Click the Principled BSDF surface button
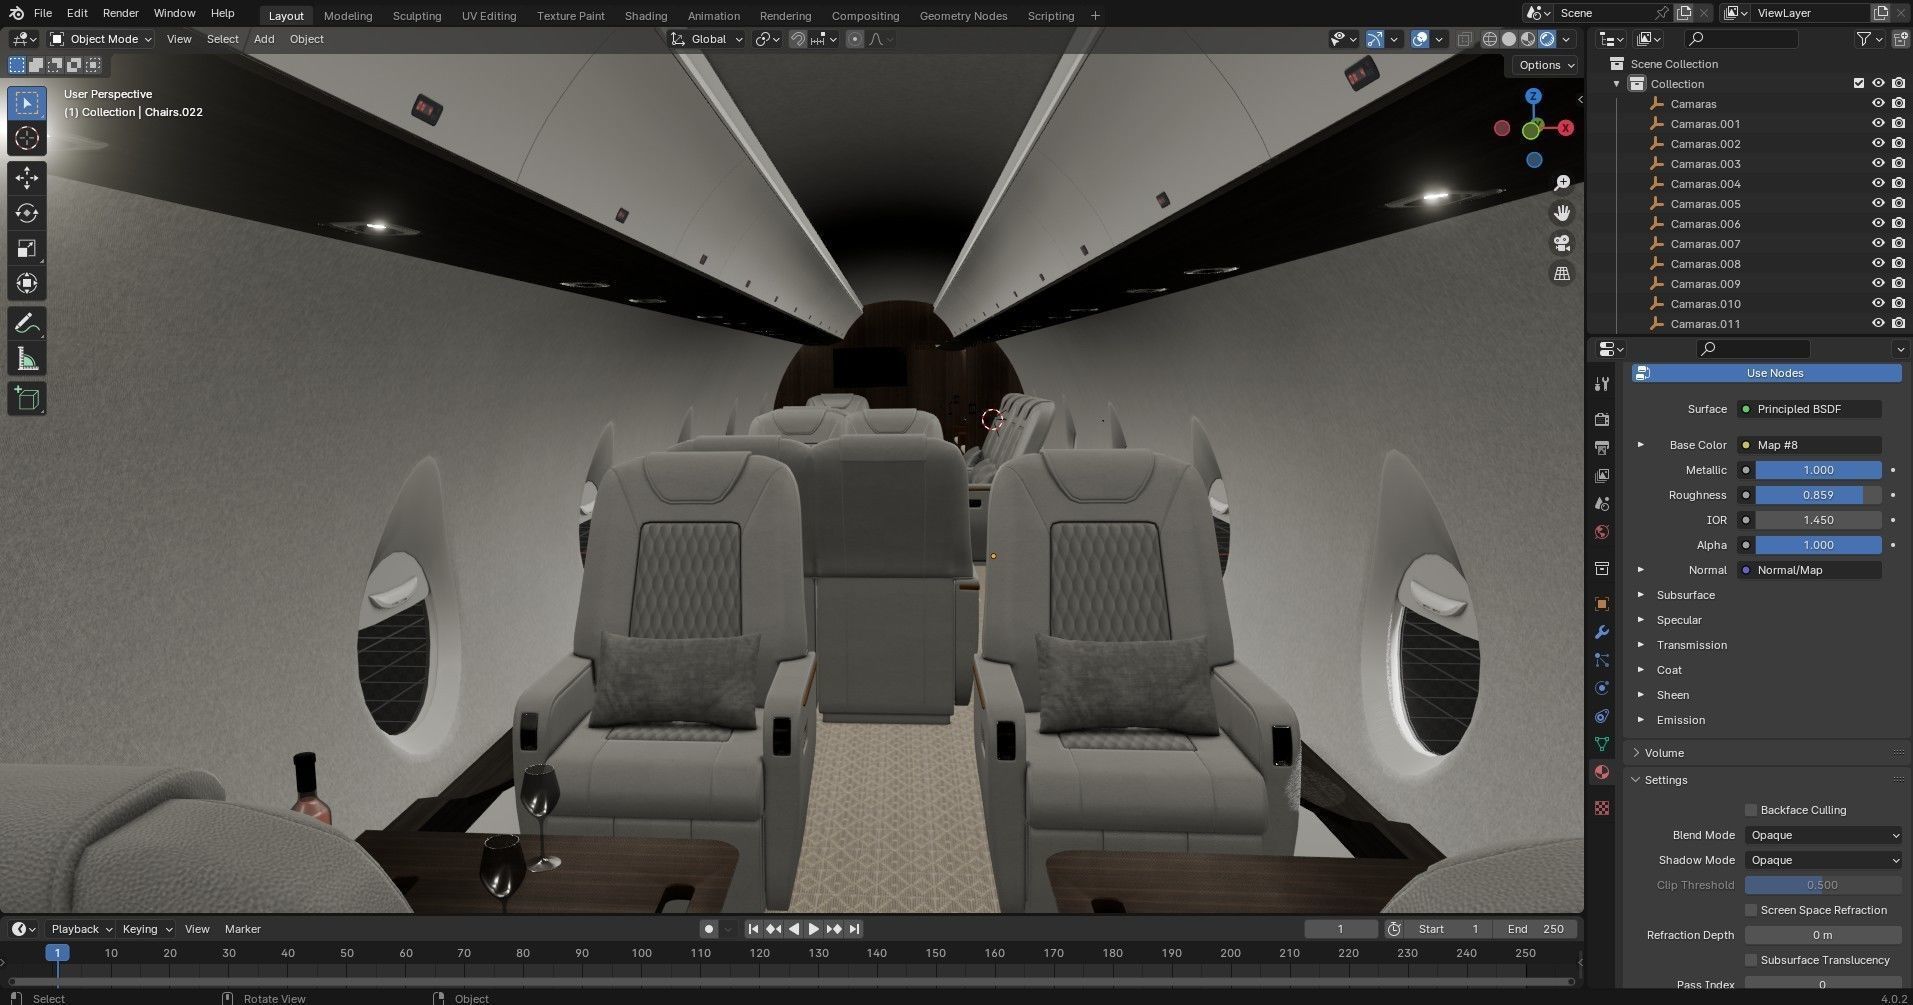1913x1005 pixels. 1809,409
